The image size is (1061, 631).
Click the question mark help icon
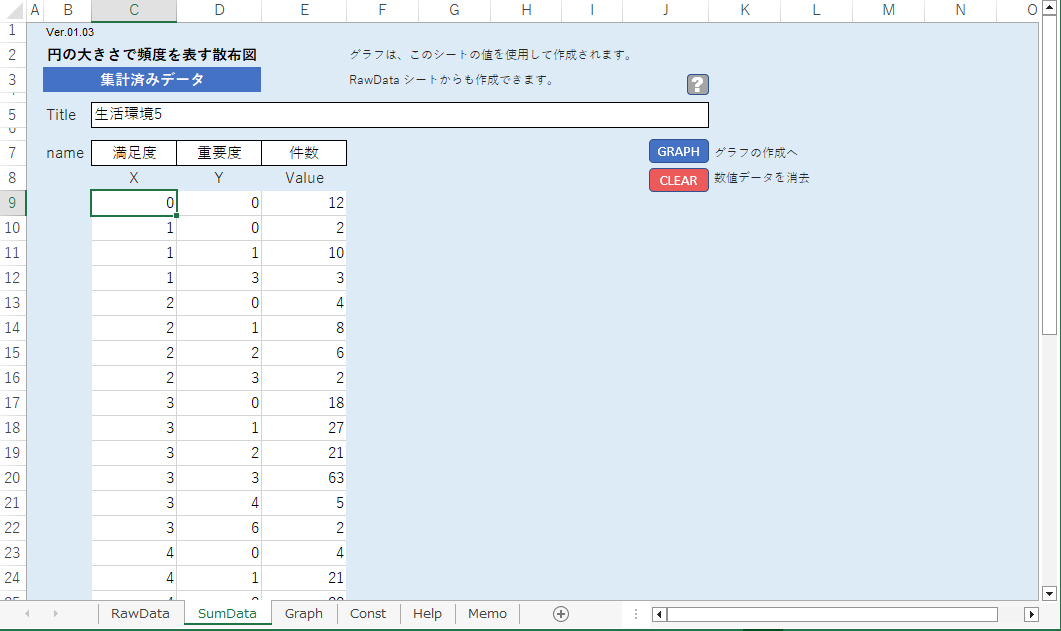click(x=697, y=85)
